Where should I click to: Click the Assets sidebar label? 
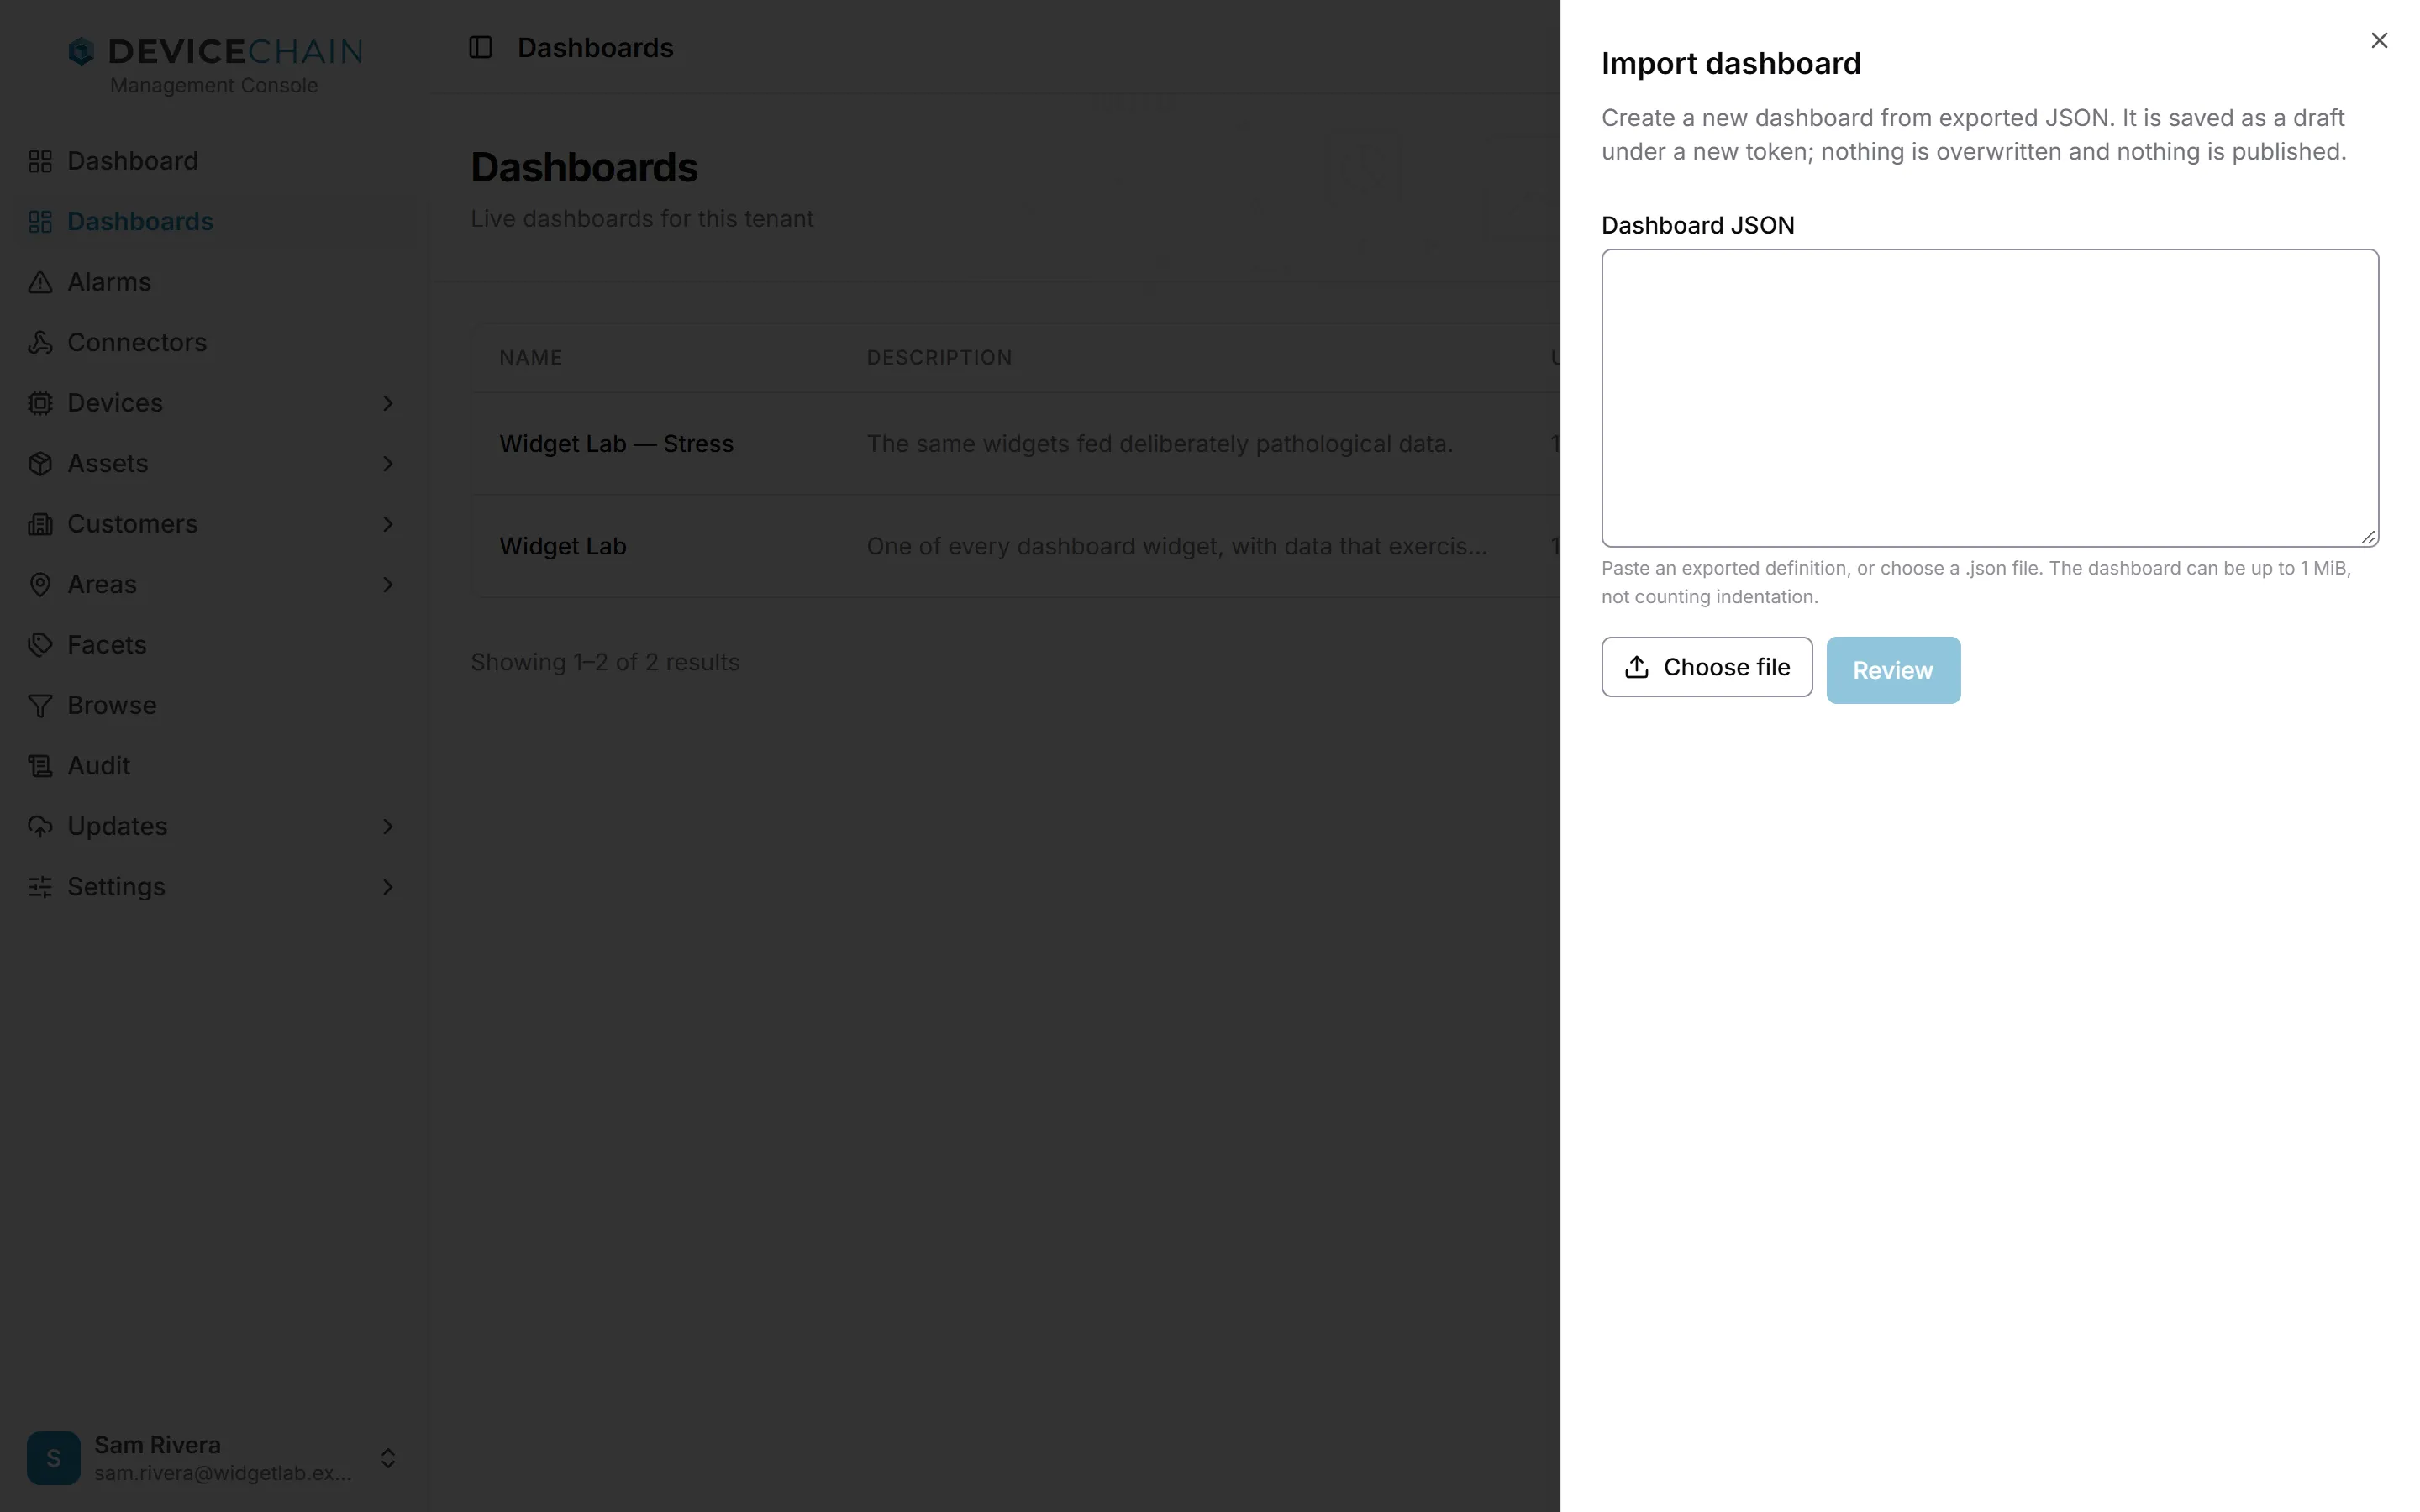point(107,464)
